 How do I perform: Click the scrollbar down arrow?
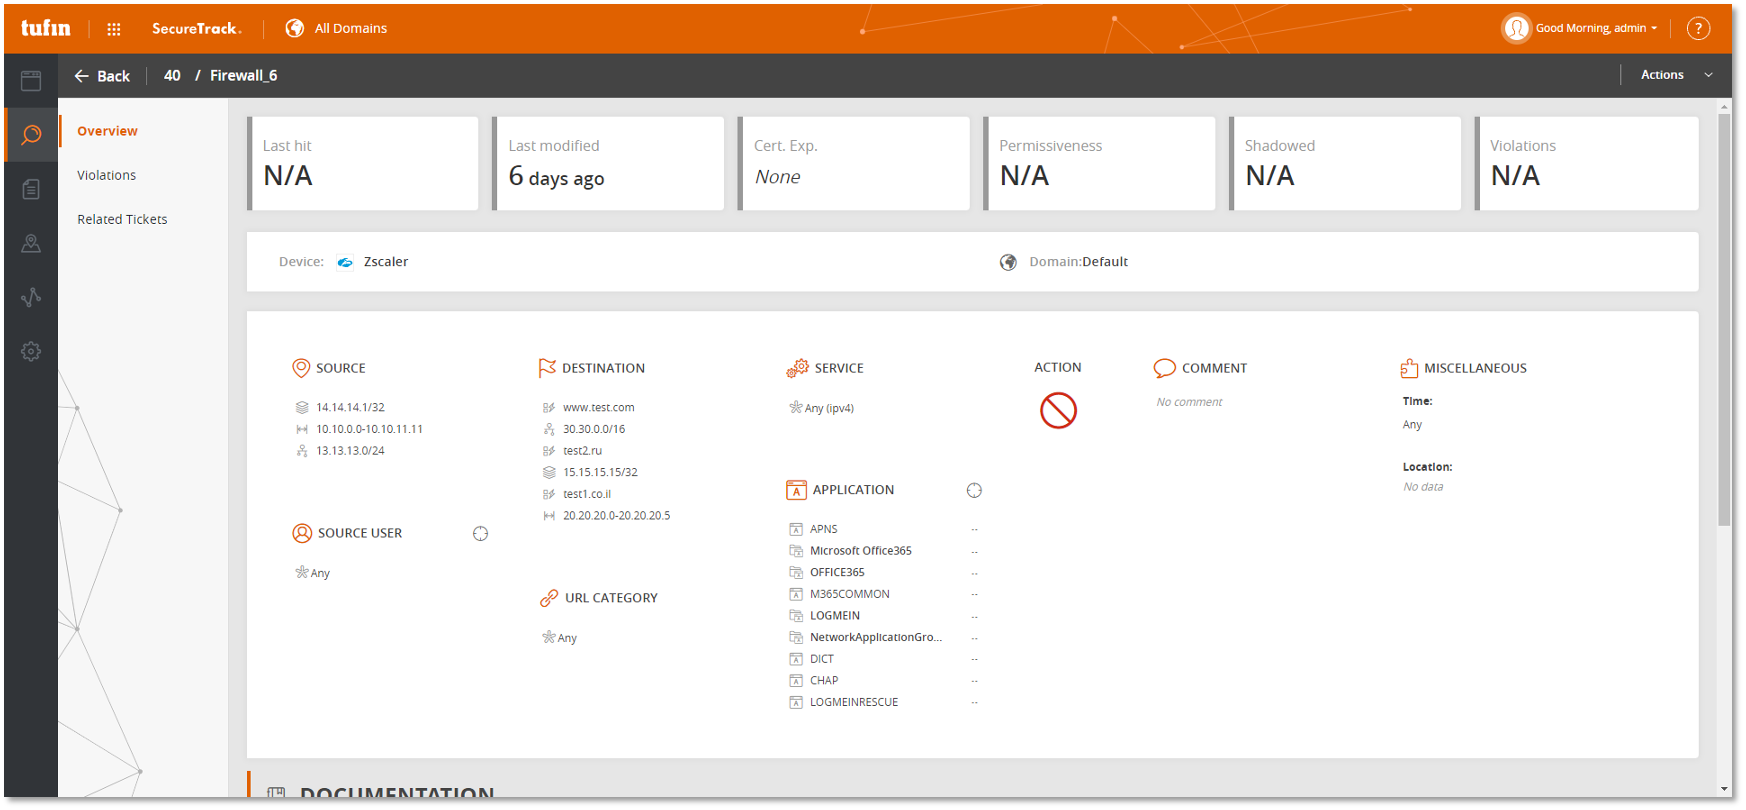pos(1724,790)
